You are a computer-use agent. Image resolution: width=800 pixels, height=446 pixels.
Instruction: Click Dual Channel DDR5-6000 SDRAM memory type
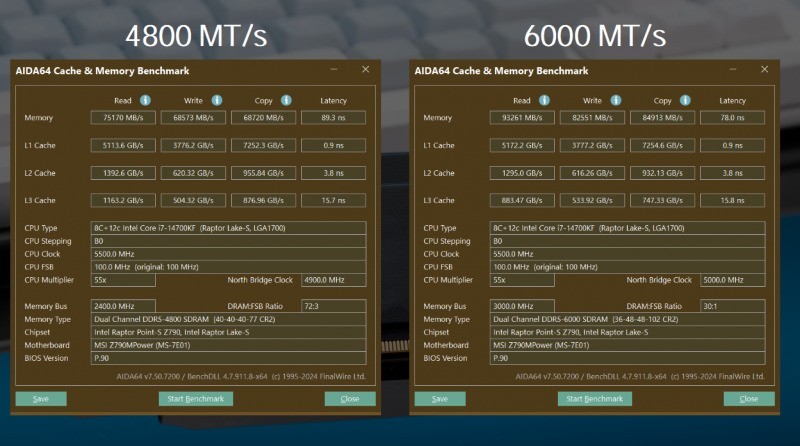tap(627, 319)
